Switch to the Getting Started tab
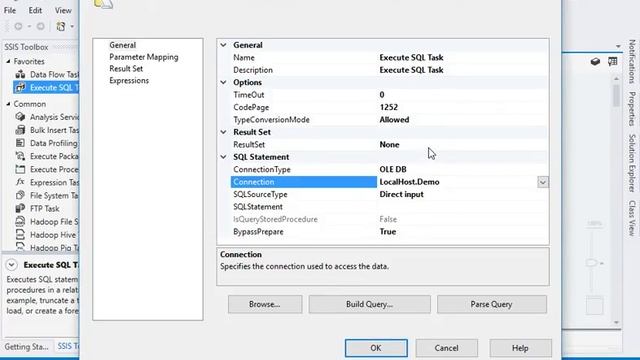This screenshot has height=360, width=640. [x=27, y=347]
